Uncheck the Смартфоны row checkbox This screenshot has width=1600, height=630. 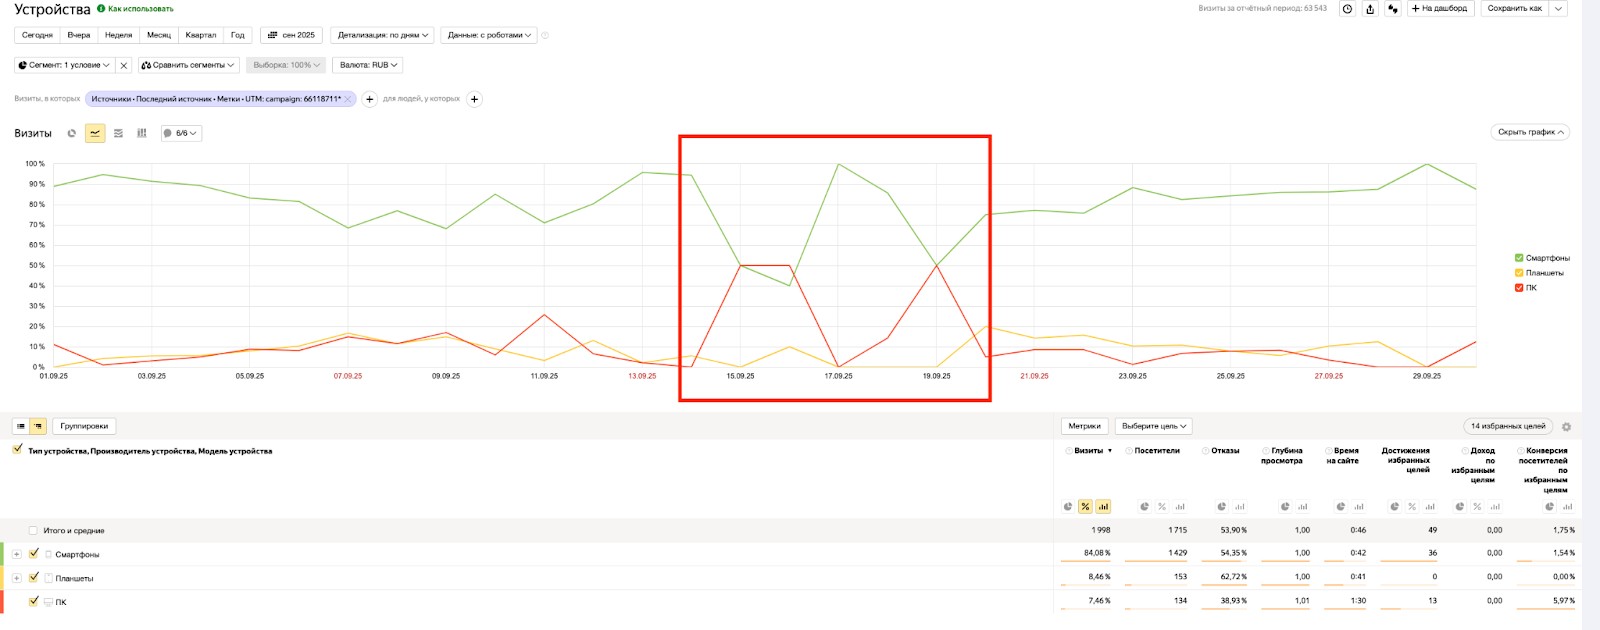(34, 553)
